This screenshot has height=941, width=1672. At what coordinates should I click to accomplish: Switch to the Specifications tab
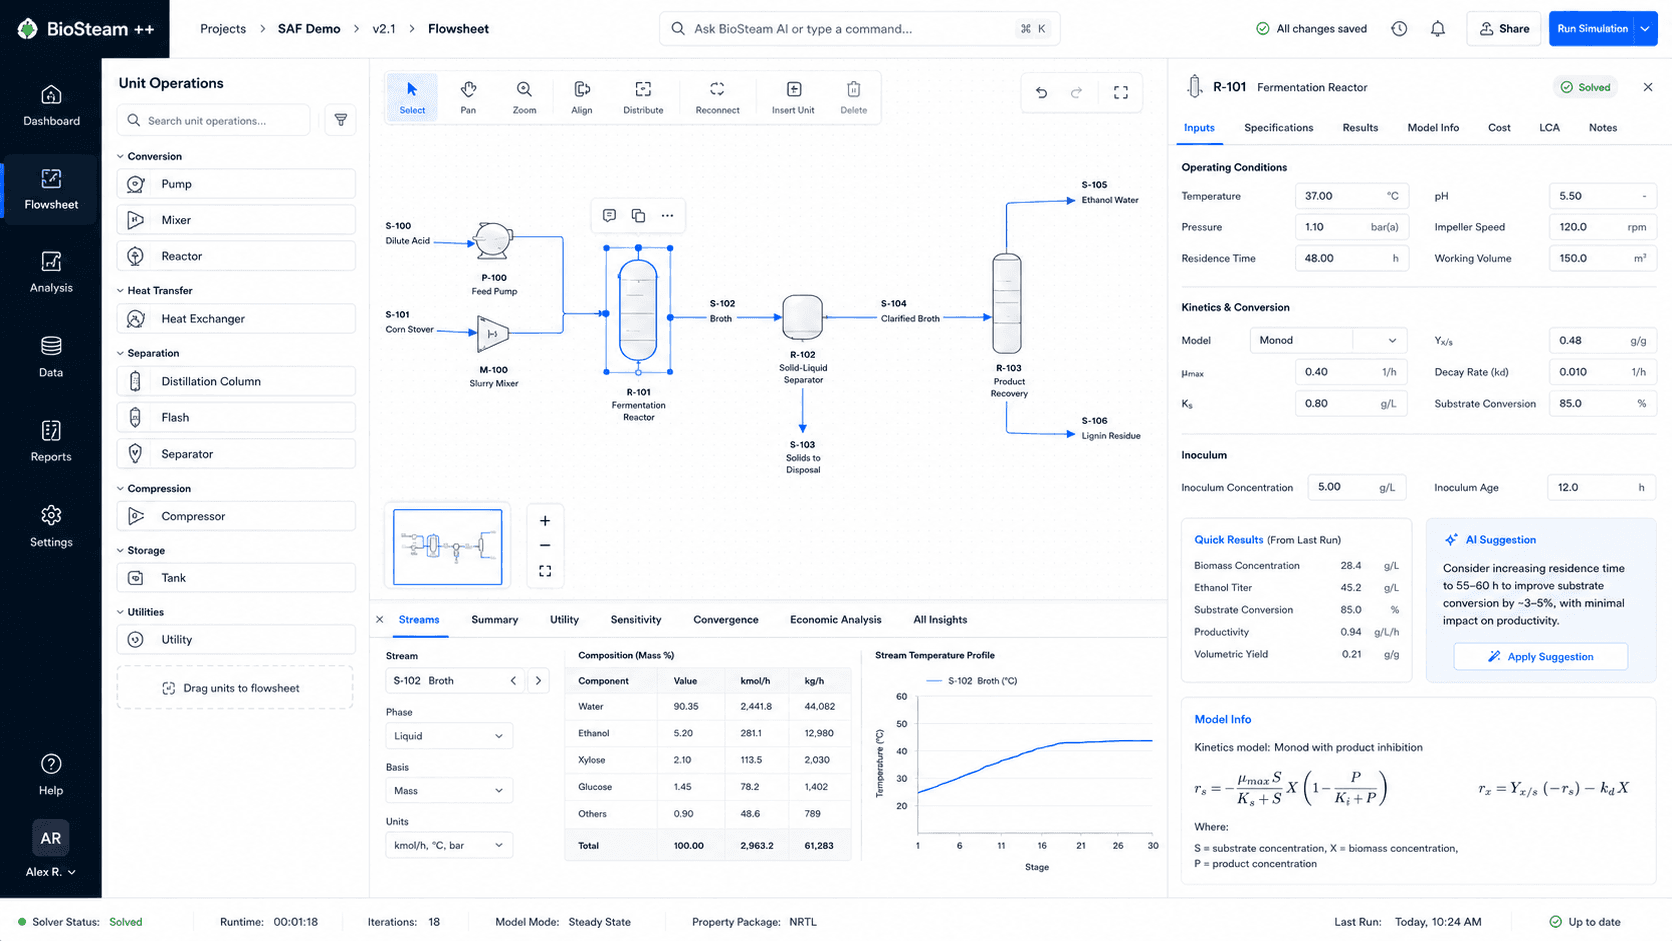1278,128
